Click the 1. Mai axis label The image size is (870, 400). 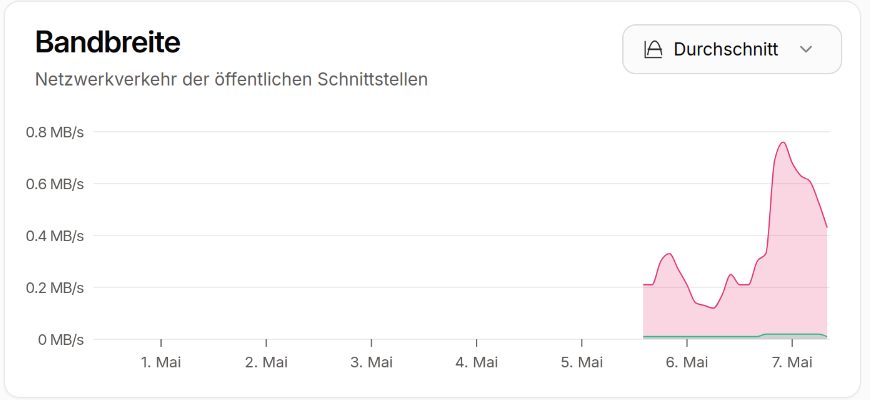tap(161, 363)
